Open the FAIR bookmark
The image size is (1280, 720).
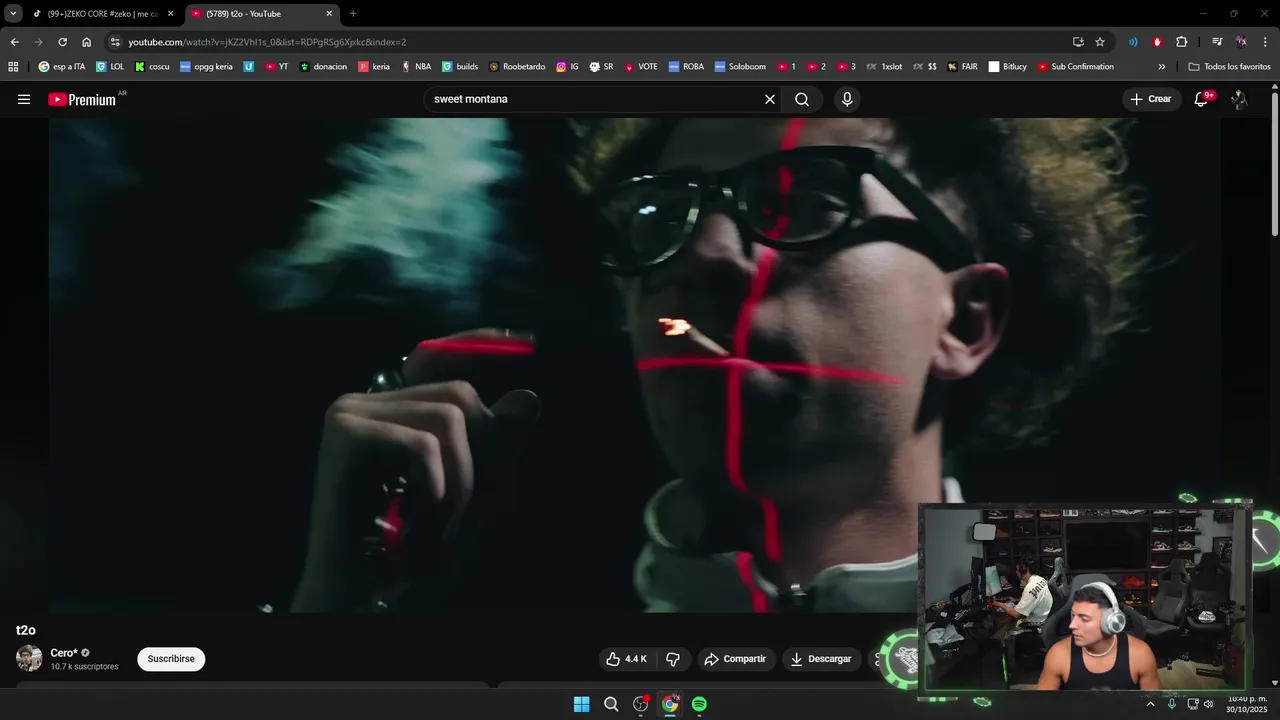coord(962,67)
